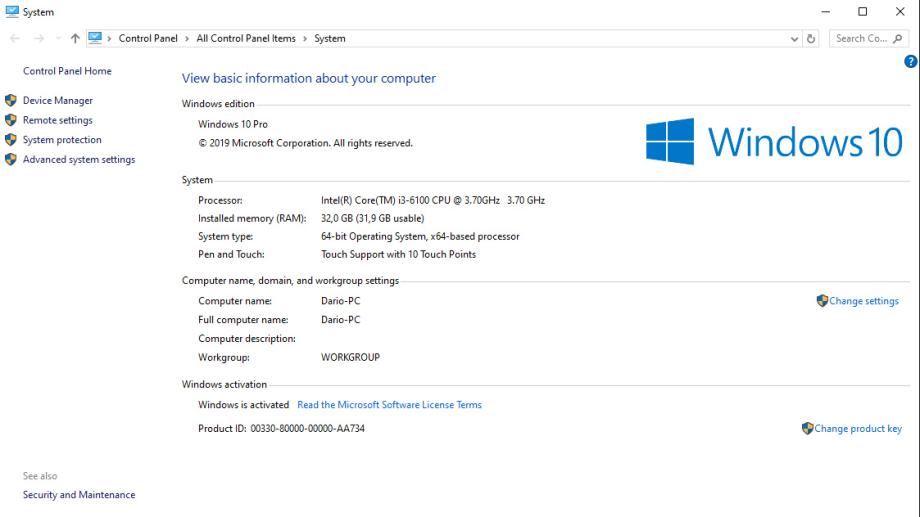Expand the chevron after Control Panel breadcrumb

coord(187,39)
